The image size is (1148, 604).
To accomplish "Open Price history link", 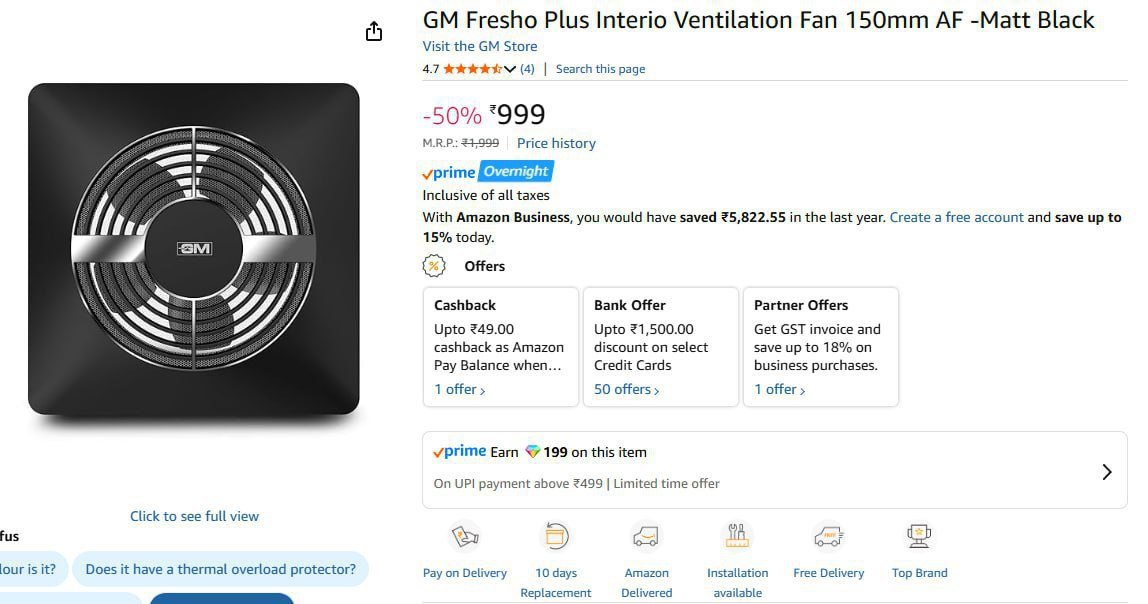I will coord(556,143).
